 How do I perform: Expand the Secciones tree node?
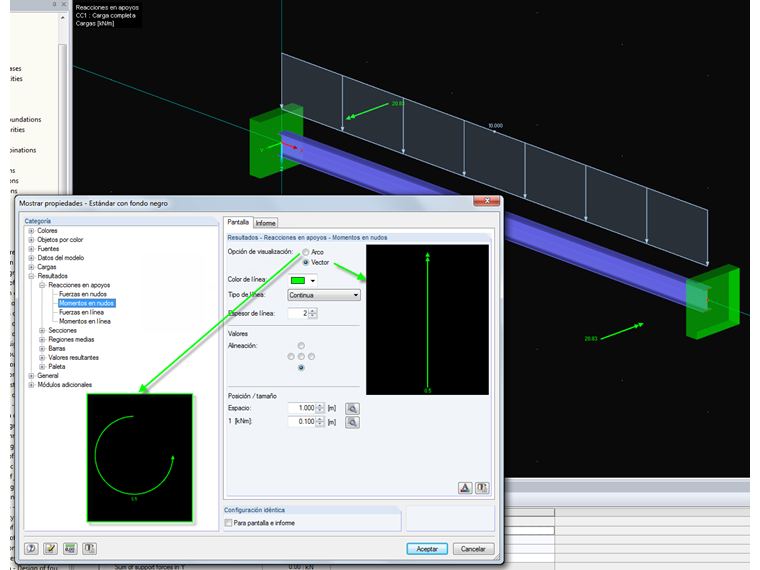coord(42,330)
